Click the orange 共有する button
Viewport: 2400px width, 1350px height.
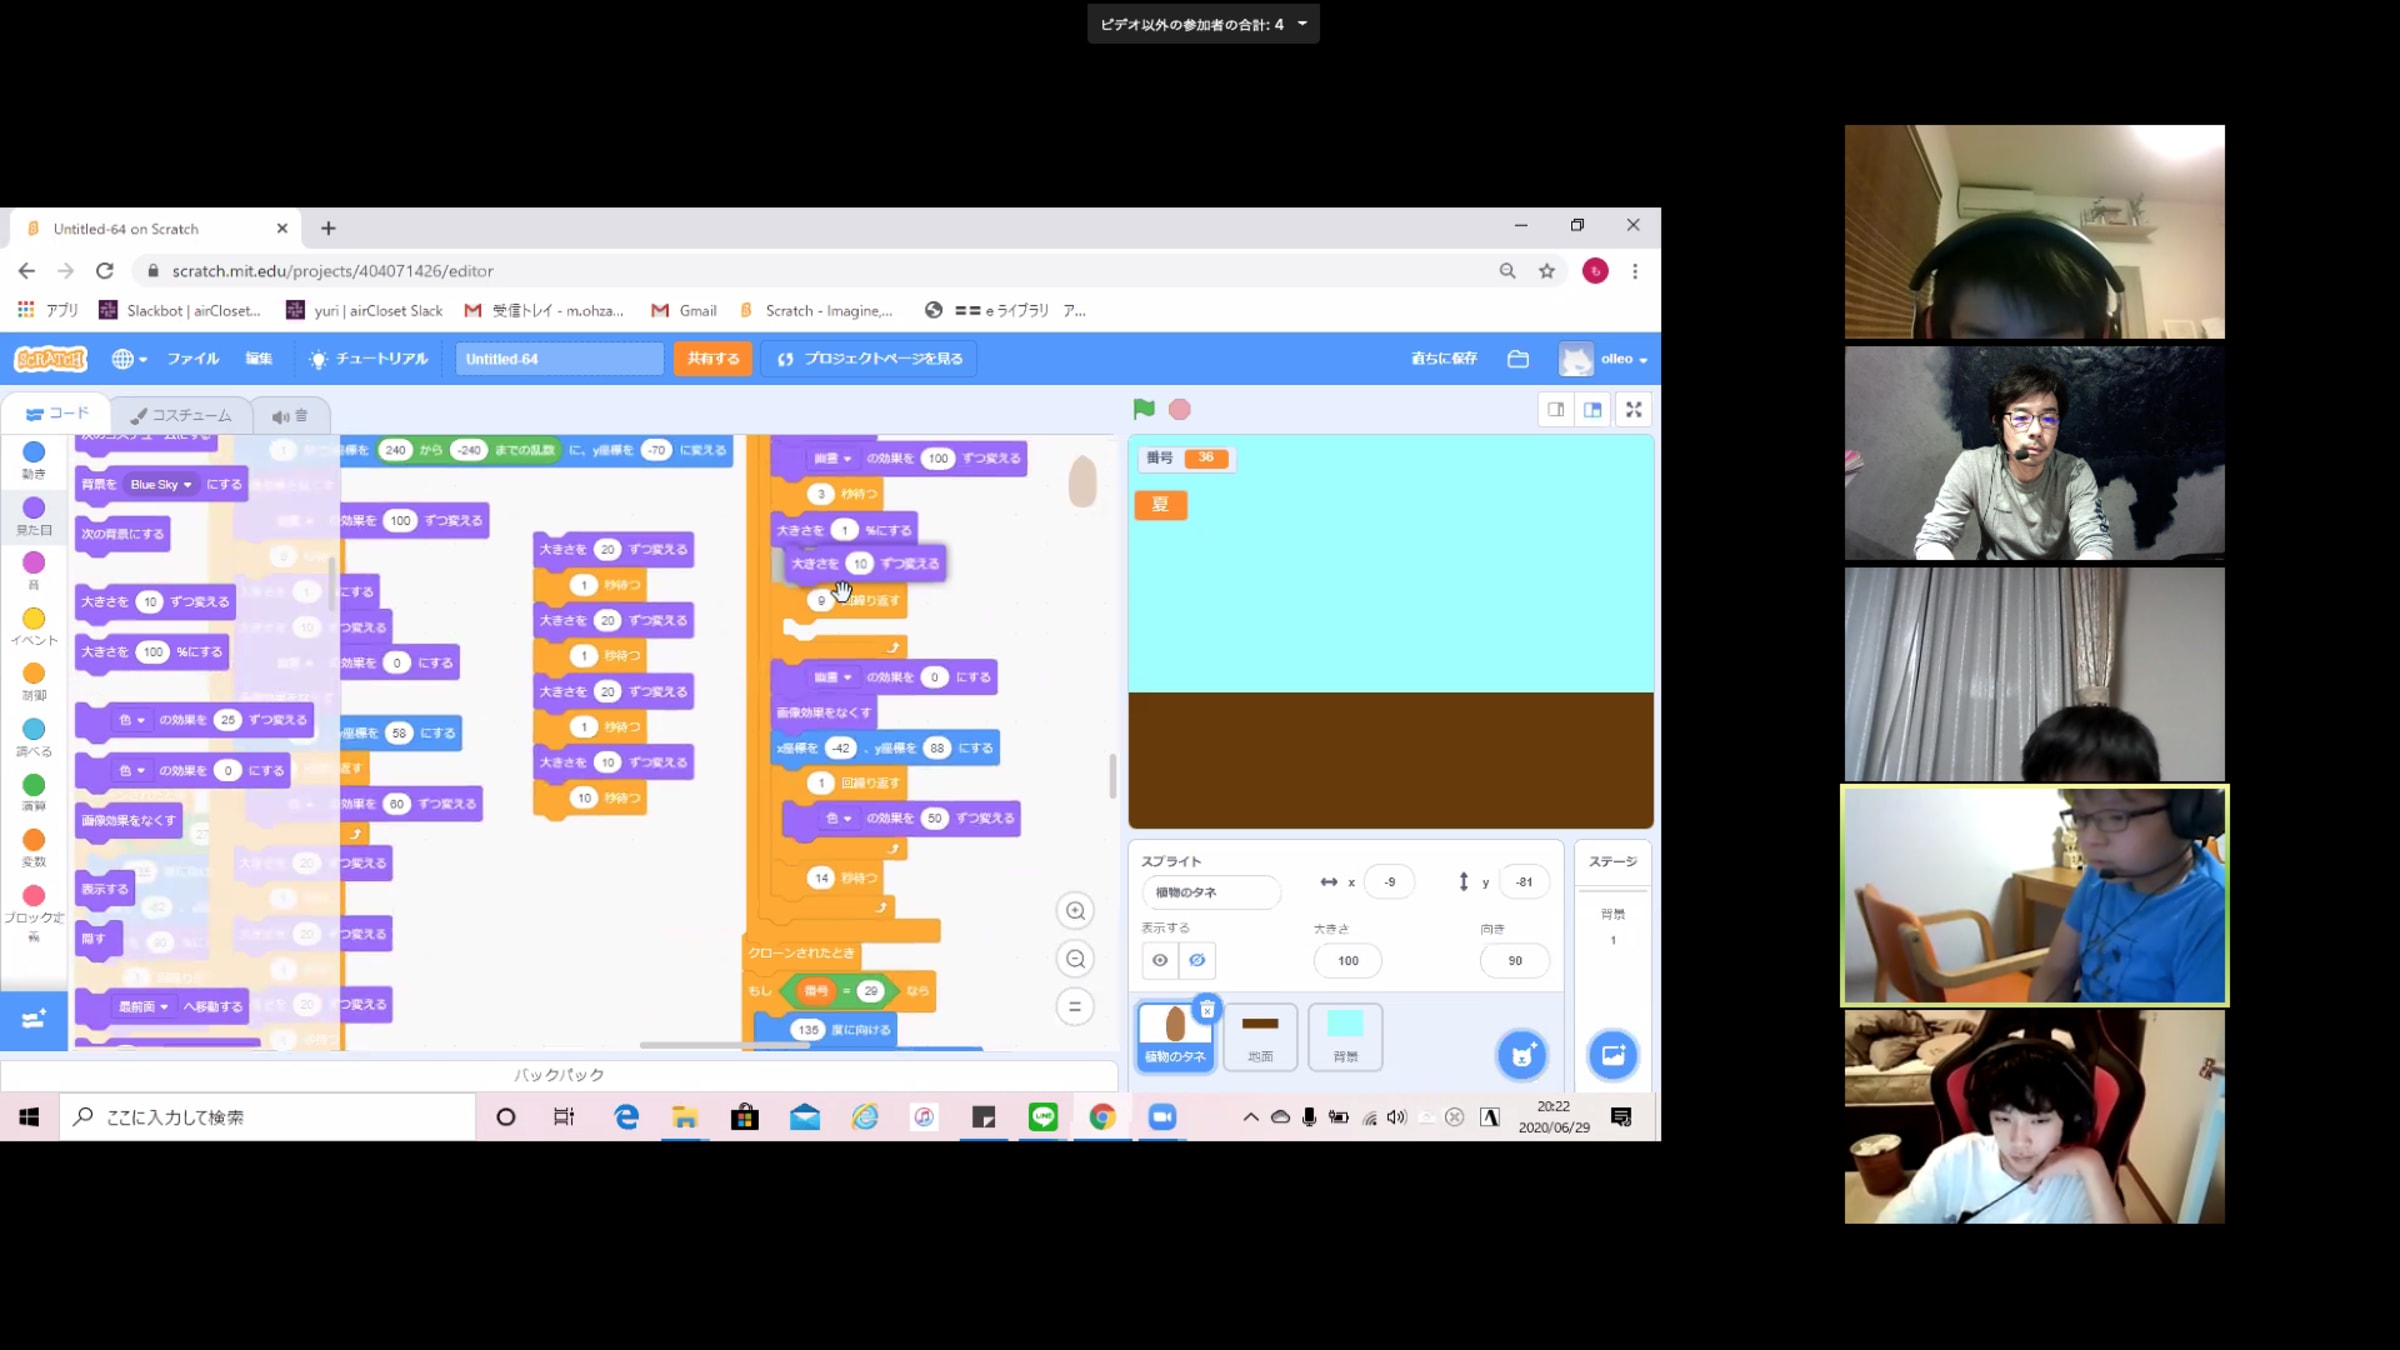click(x=713, y=359)
